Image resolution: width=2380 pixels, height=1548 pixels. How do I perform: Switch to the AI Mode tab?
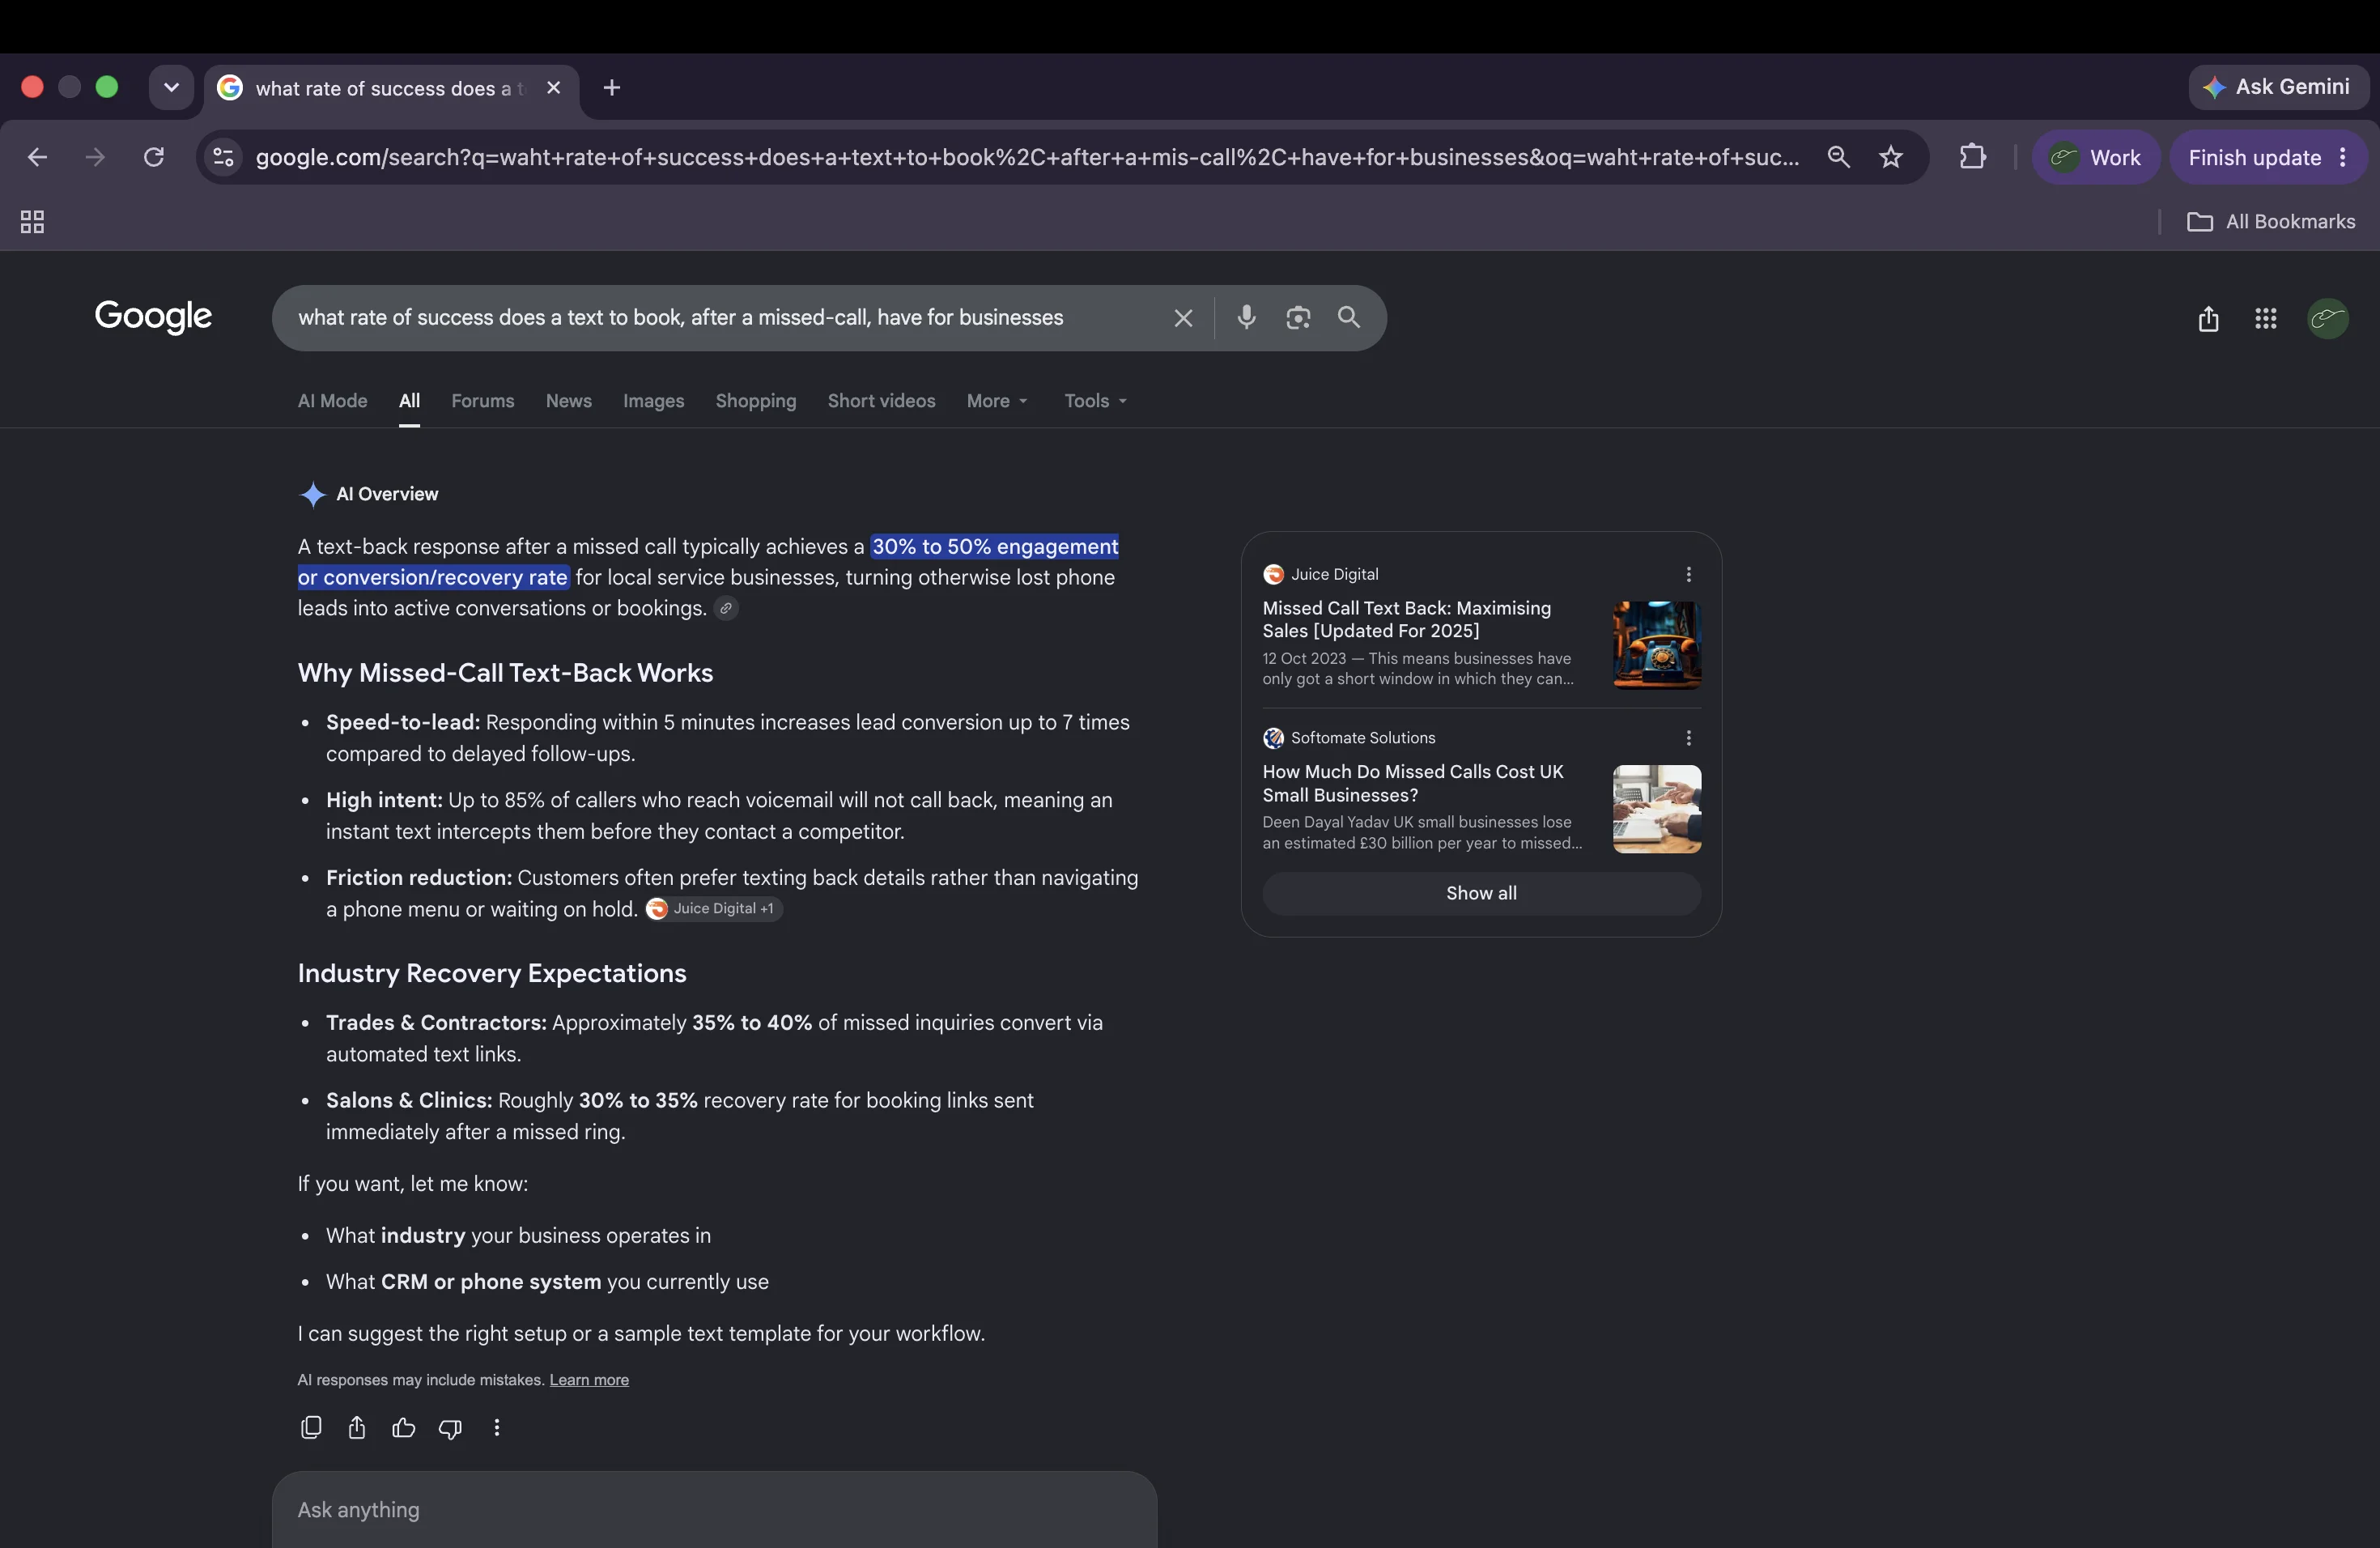pos(332,401)
